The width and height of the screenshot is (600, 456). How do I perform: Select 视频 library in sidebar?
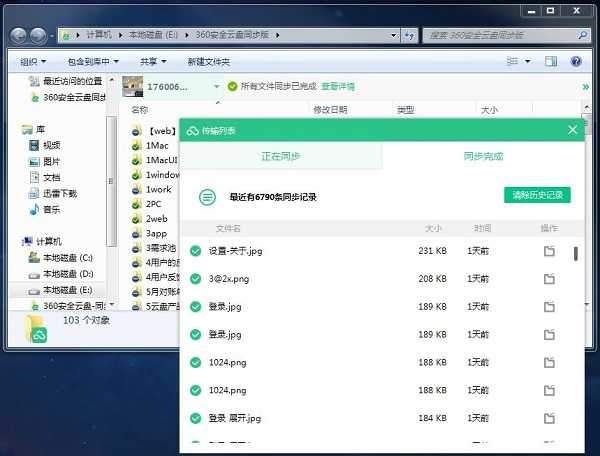click(x=45, y=145)
